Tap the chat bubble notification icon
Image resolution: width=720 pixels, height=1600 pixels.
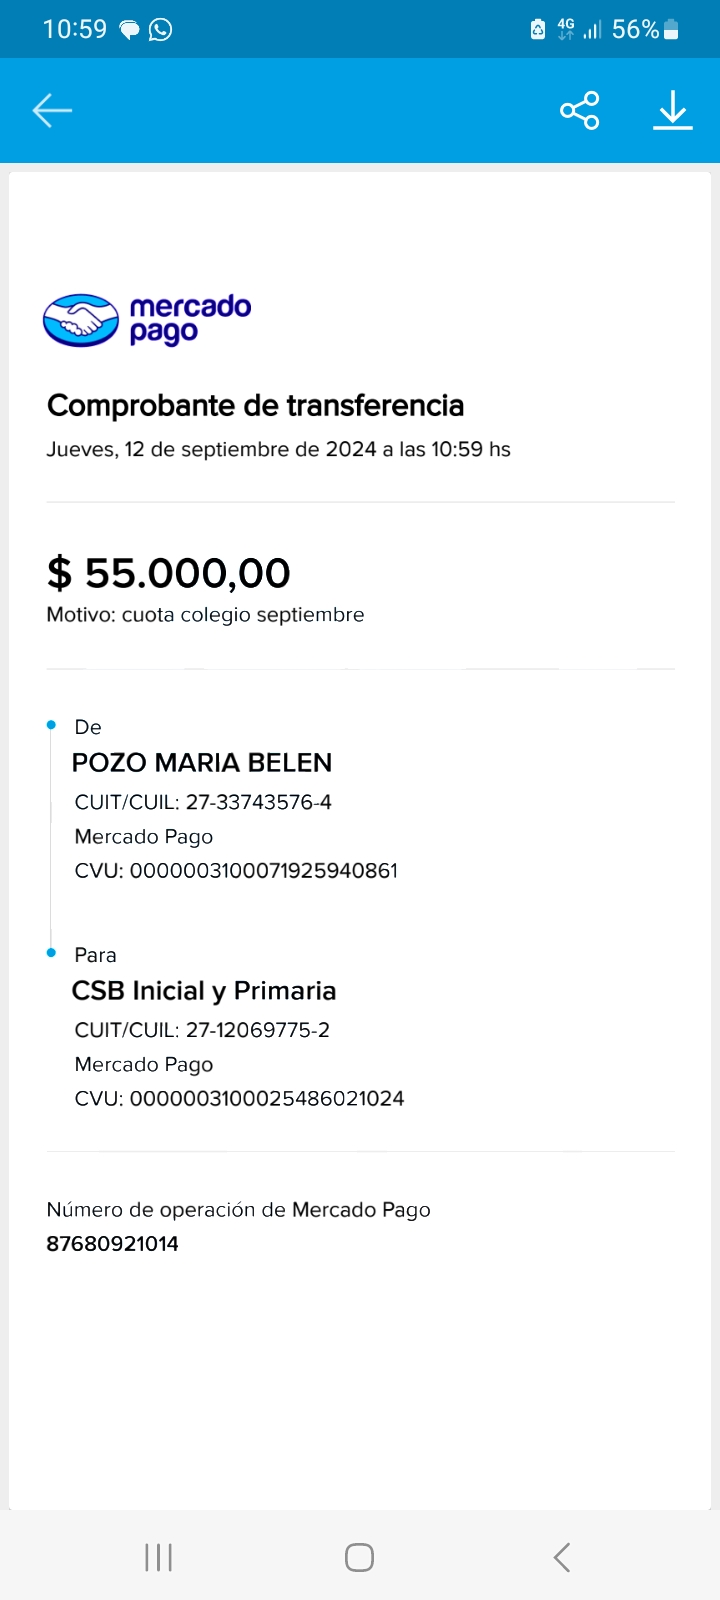[x=130, y=30]
